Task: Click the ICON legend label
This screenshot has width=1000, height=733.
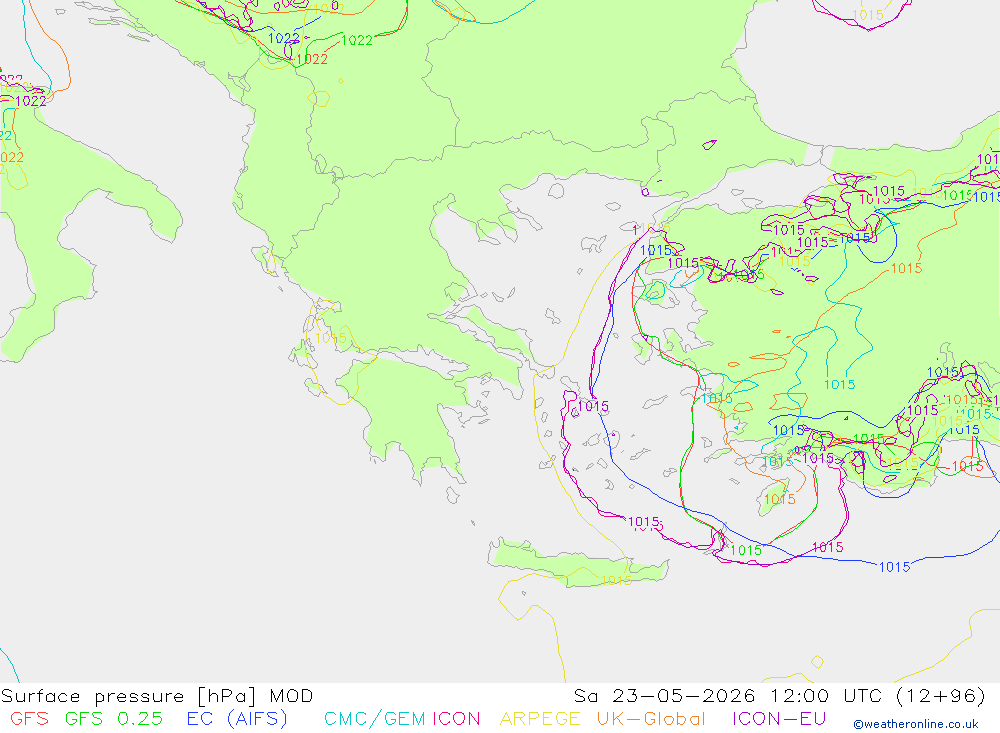Action: [456, 719]
